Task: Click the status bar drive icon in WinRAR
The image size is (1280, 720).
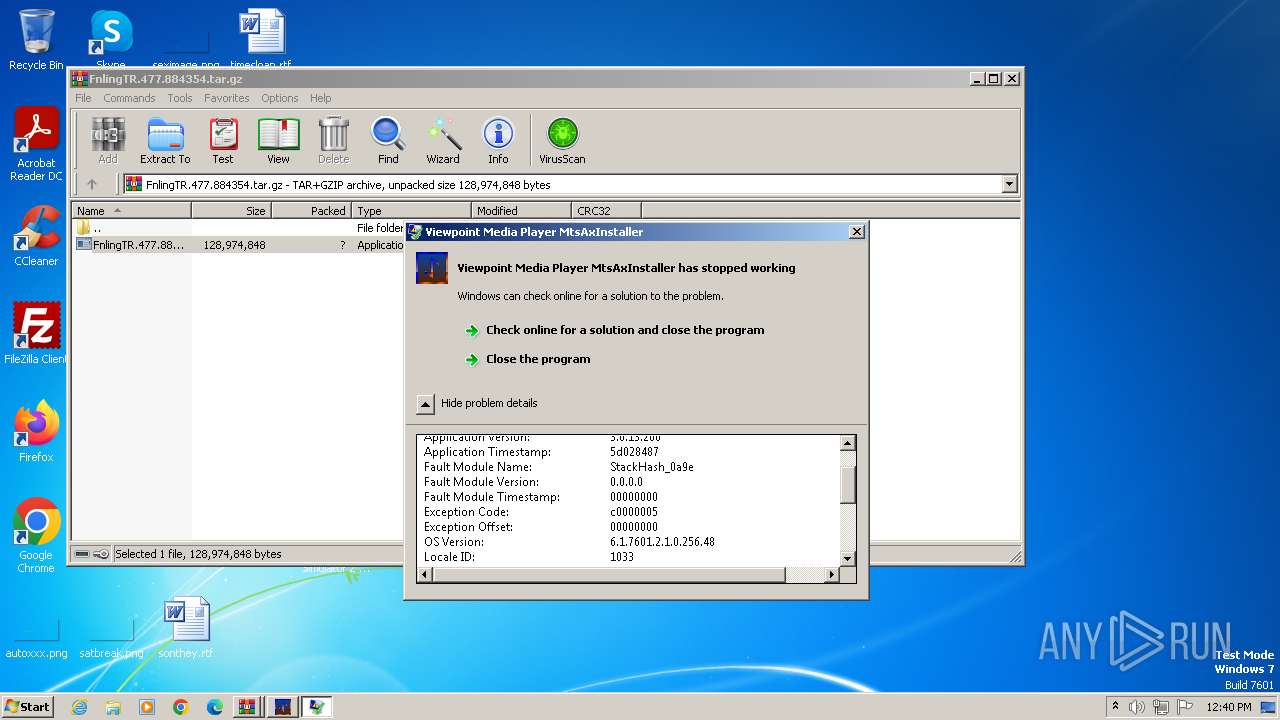Action: (x=82, y=554)
